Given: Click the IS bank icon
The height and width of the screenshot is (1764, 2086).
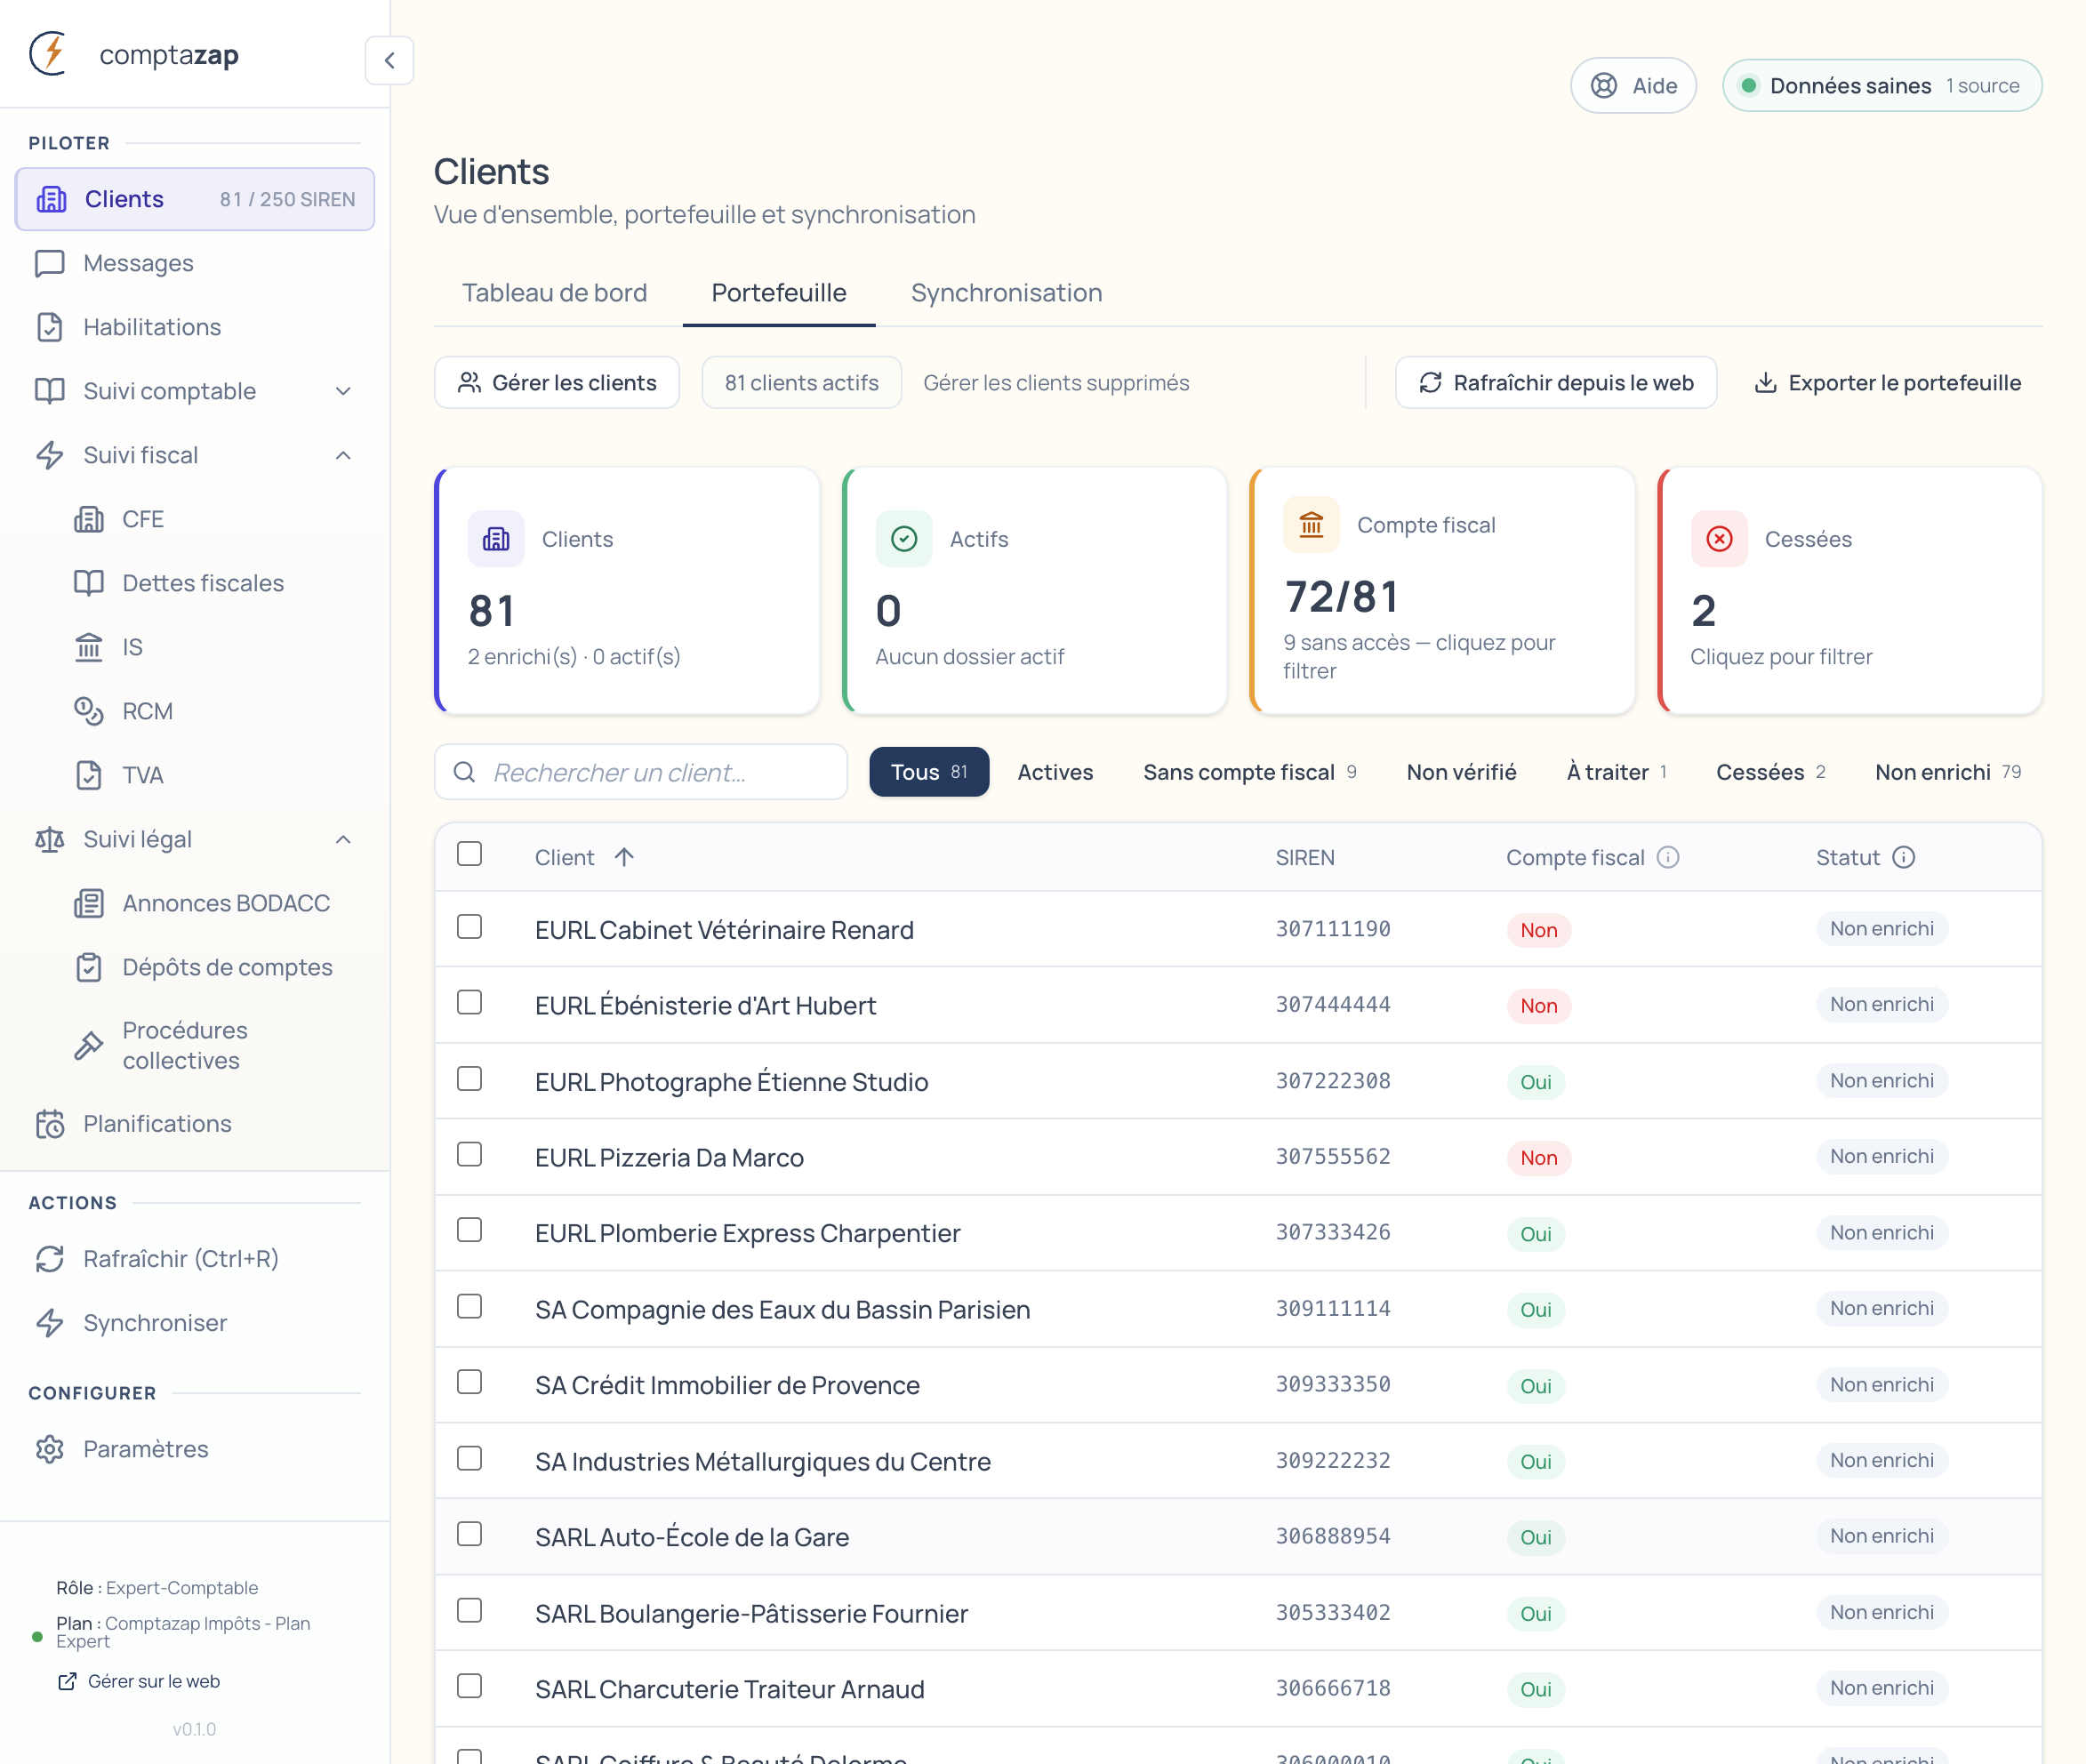Looking at the screenshot, I should coord(89,647).
